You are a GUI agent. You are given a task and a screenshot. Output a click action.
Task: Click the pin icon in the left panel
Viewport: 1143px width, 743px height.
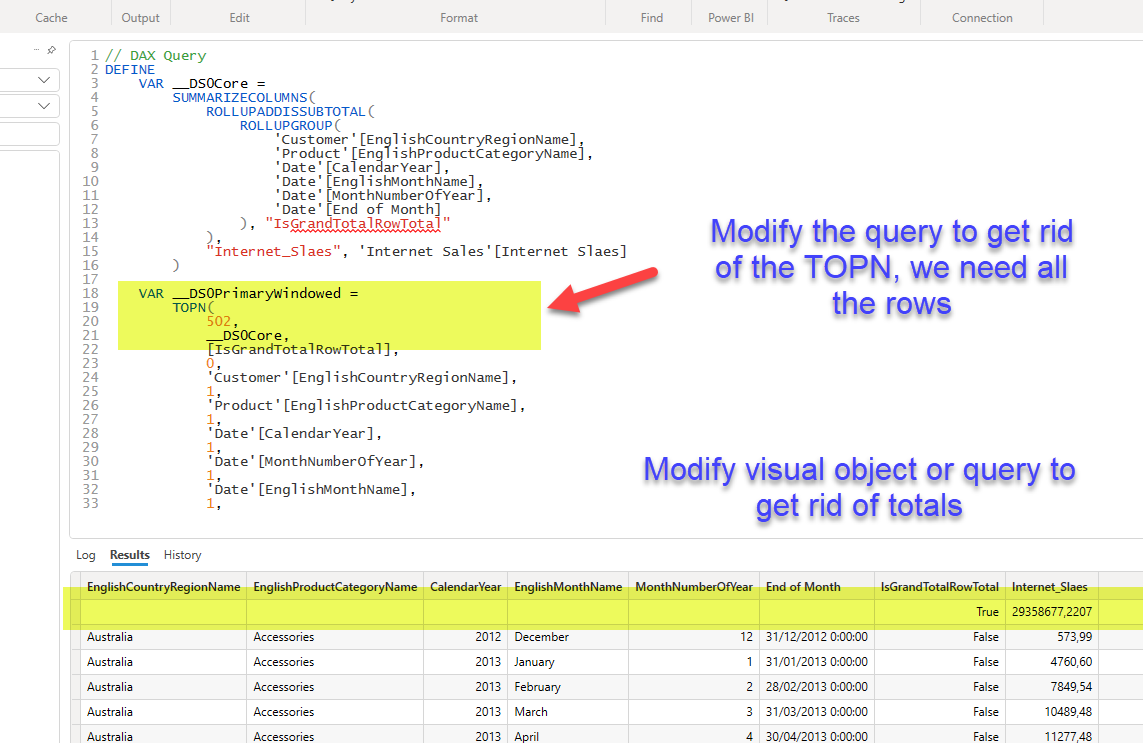pyautogui.click(x=51, y=49)
